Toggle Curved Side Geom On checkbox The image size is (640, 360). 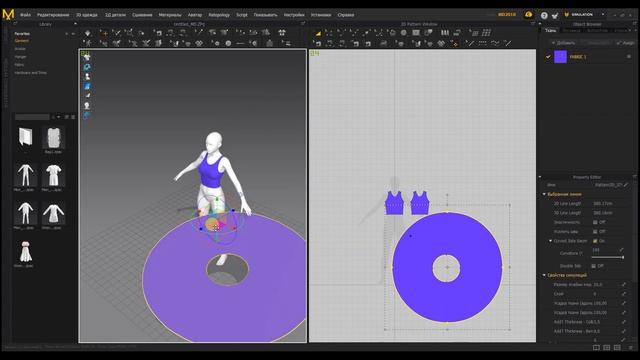tap(595, 241)
